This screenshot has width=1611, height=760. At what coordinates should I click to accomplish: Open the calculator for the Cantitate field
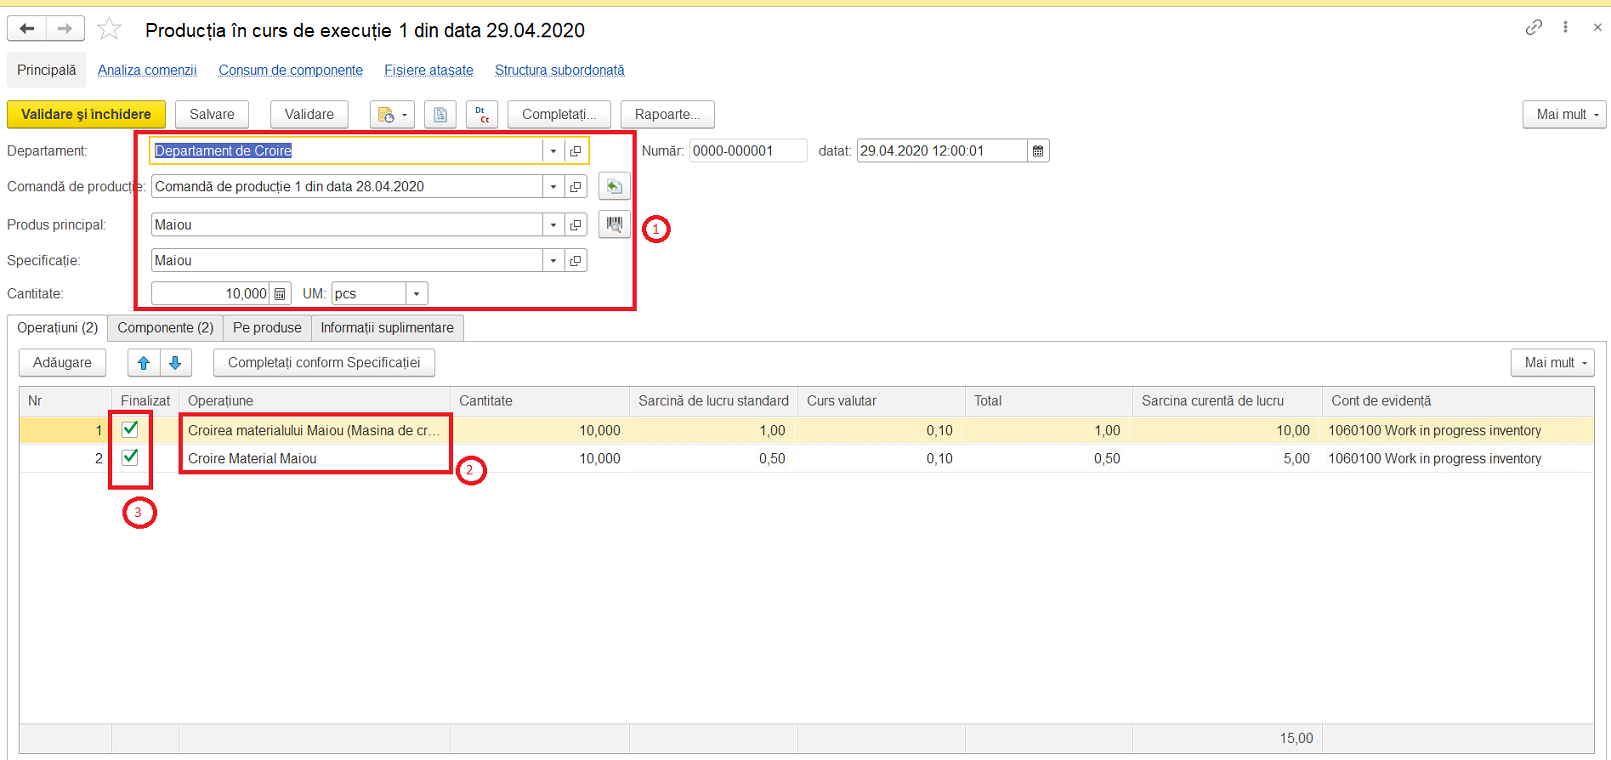[280, 294]
